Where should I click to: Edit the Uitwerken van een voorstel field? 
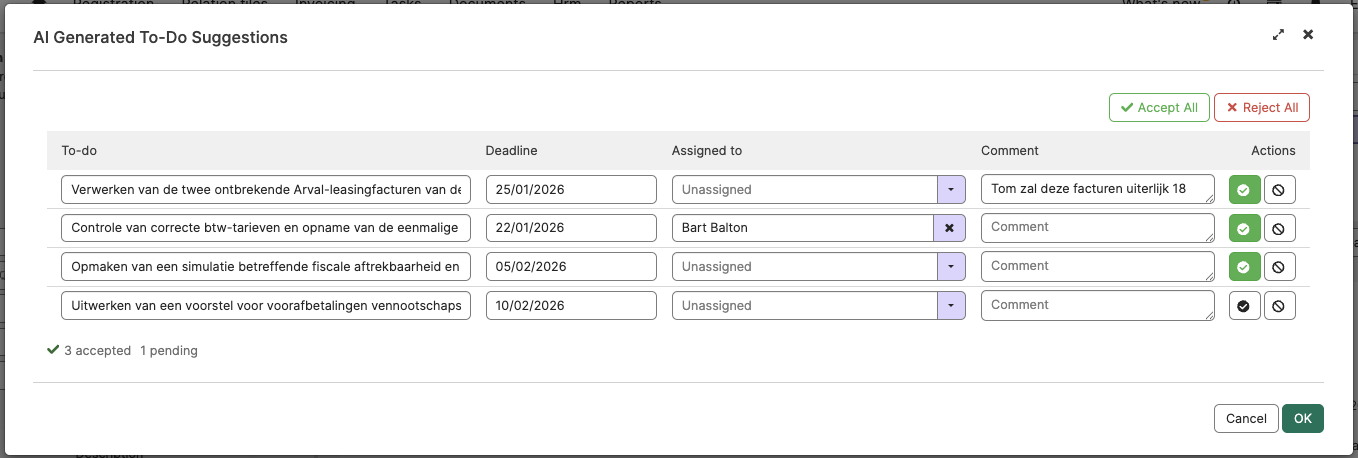[x=266, y=306]
